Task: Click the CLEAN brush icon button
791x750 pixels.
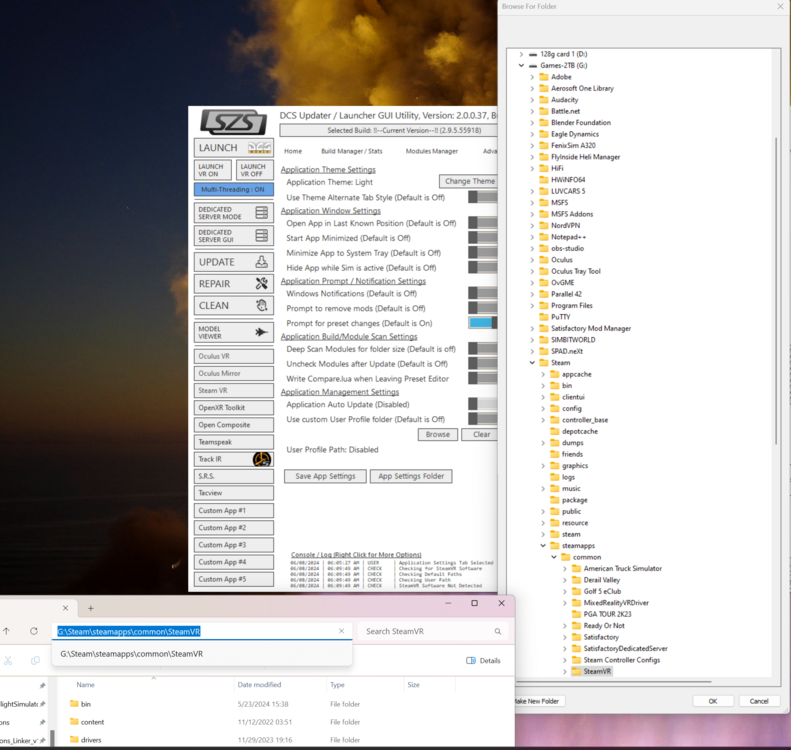Action: pos(261,305)
